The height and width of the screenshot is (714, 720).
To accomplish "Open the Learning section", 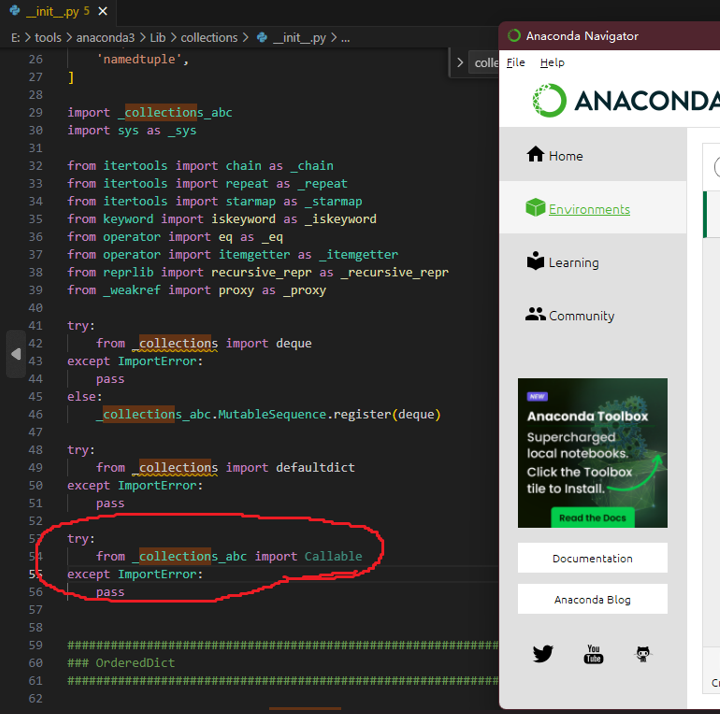I will pyautogui.click(x=592, y=262).
